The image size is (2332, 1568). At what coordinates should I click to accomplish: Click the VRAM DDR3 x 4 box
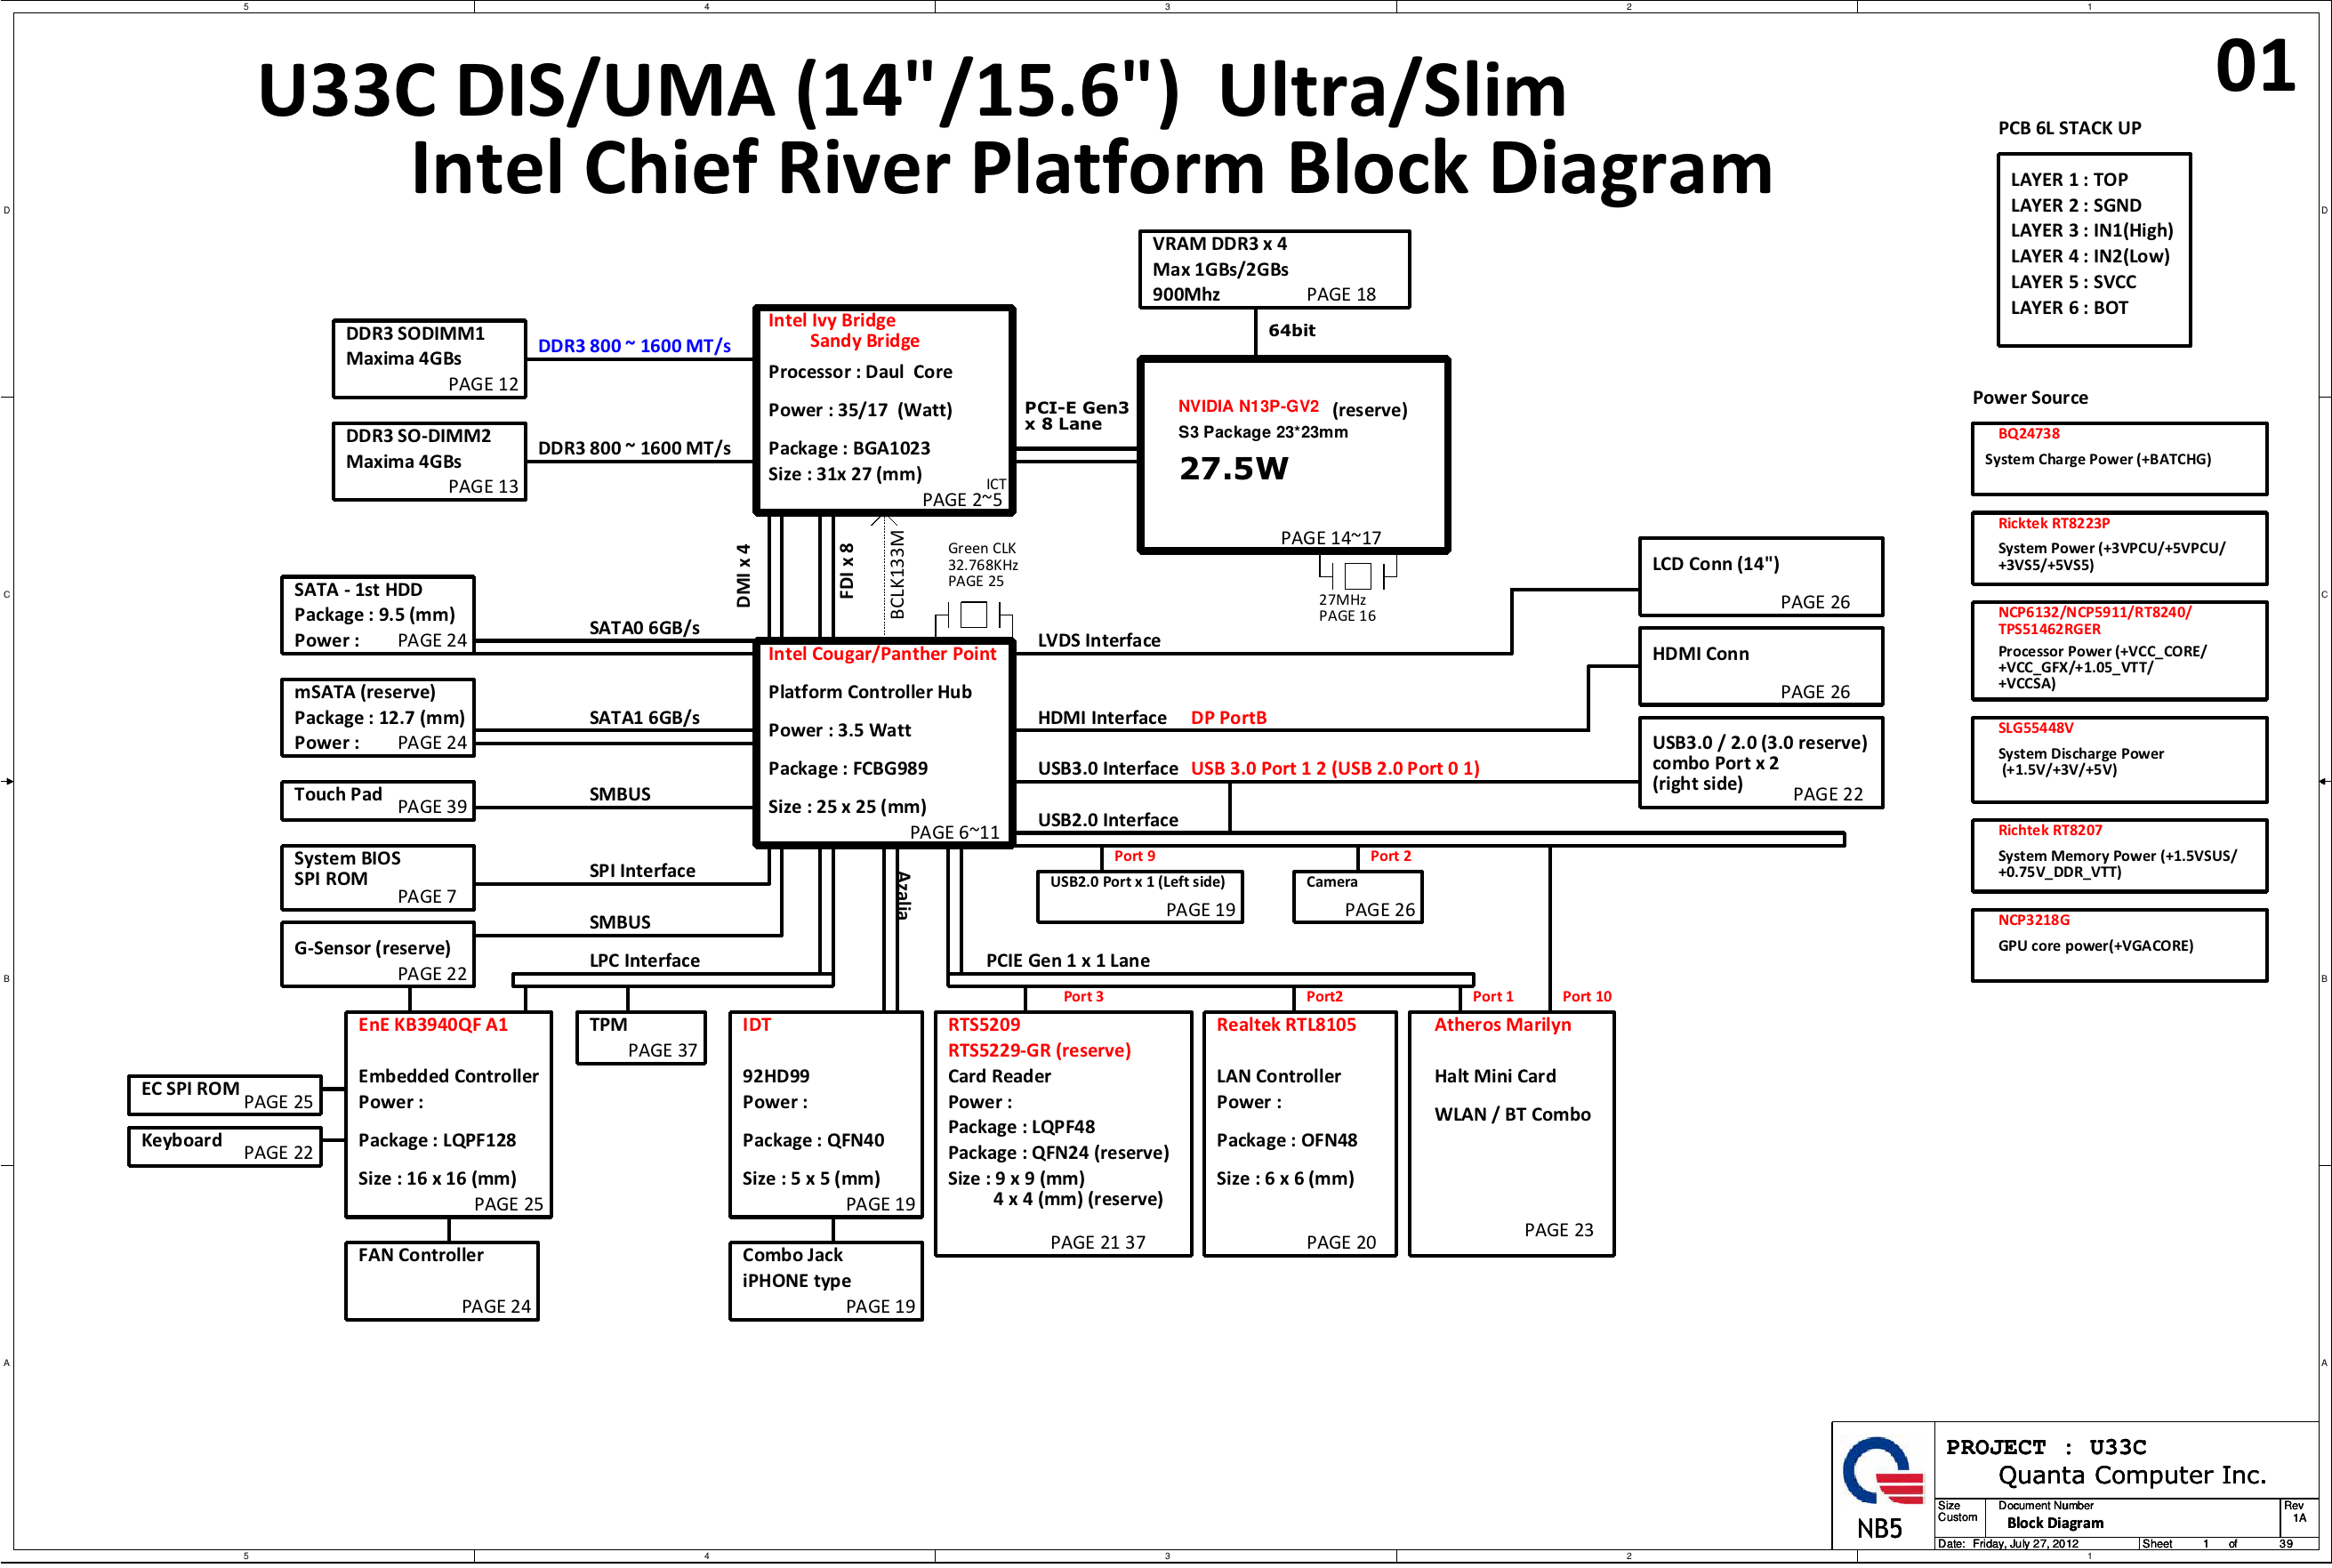pos(1274,269)
